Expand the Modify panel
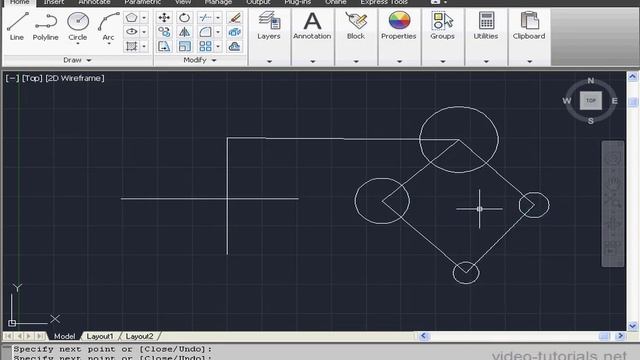 (200, 60)
